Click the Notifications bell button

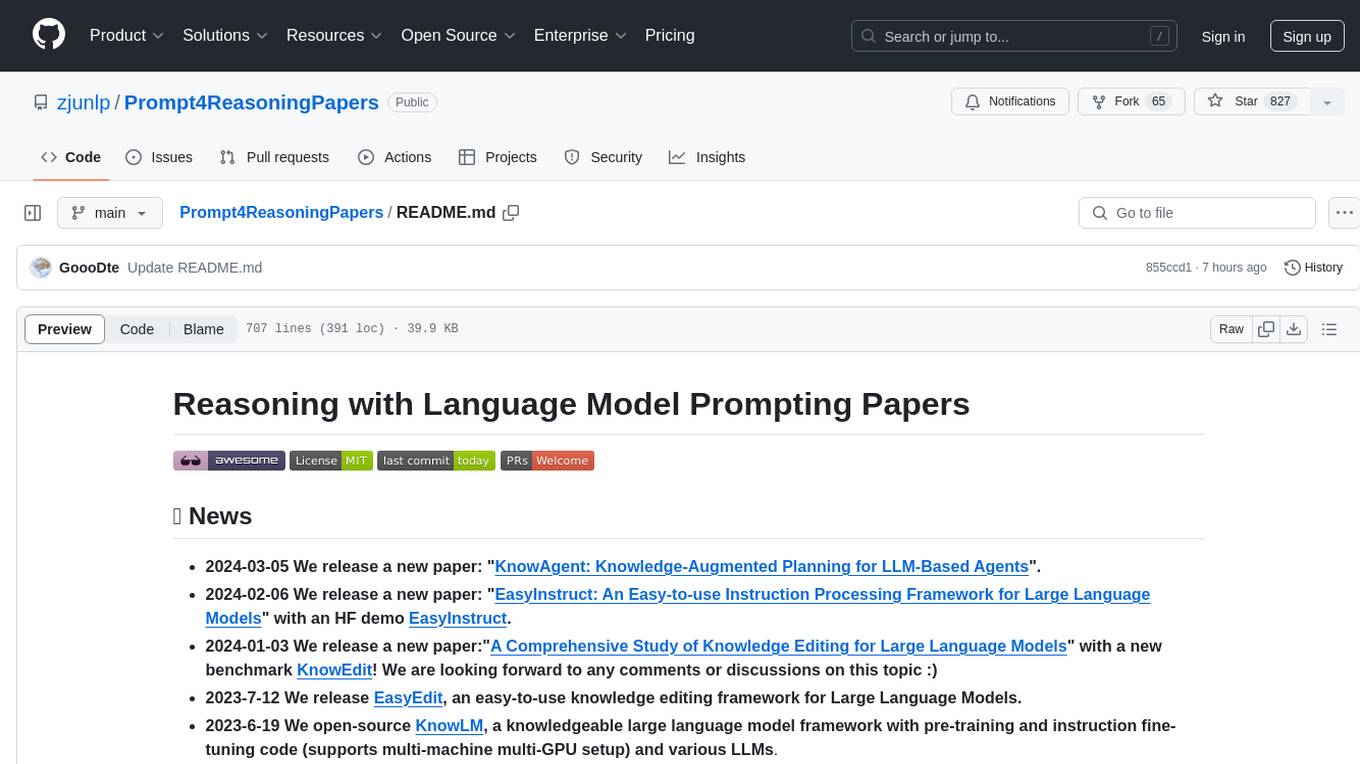tap(1010, 102)
